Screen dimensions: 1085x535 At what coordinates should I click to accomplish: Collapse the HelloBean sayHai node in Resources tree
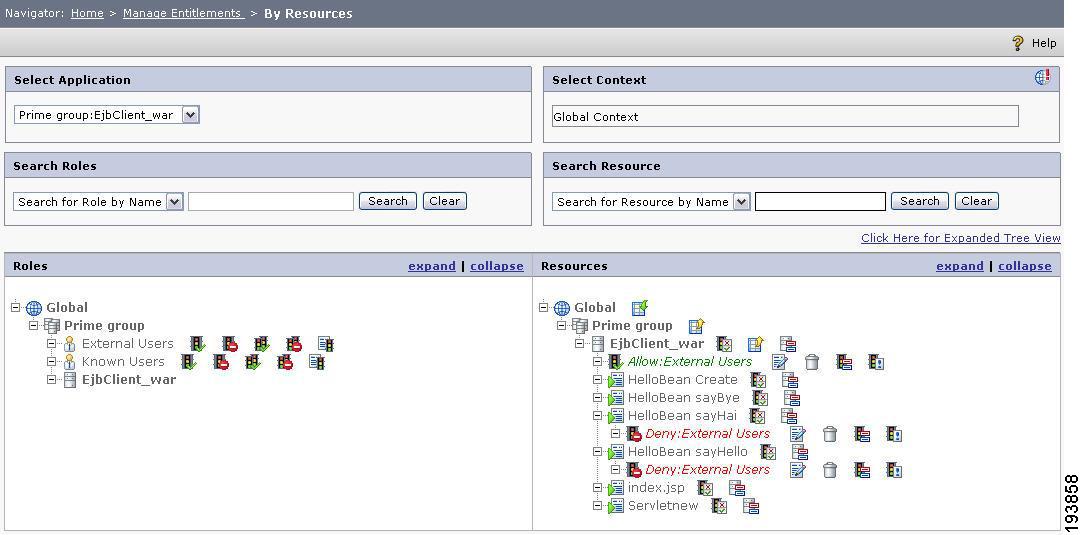[599, 415]
